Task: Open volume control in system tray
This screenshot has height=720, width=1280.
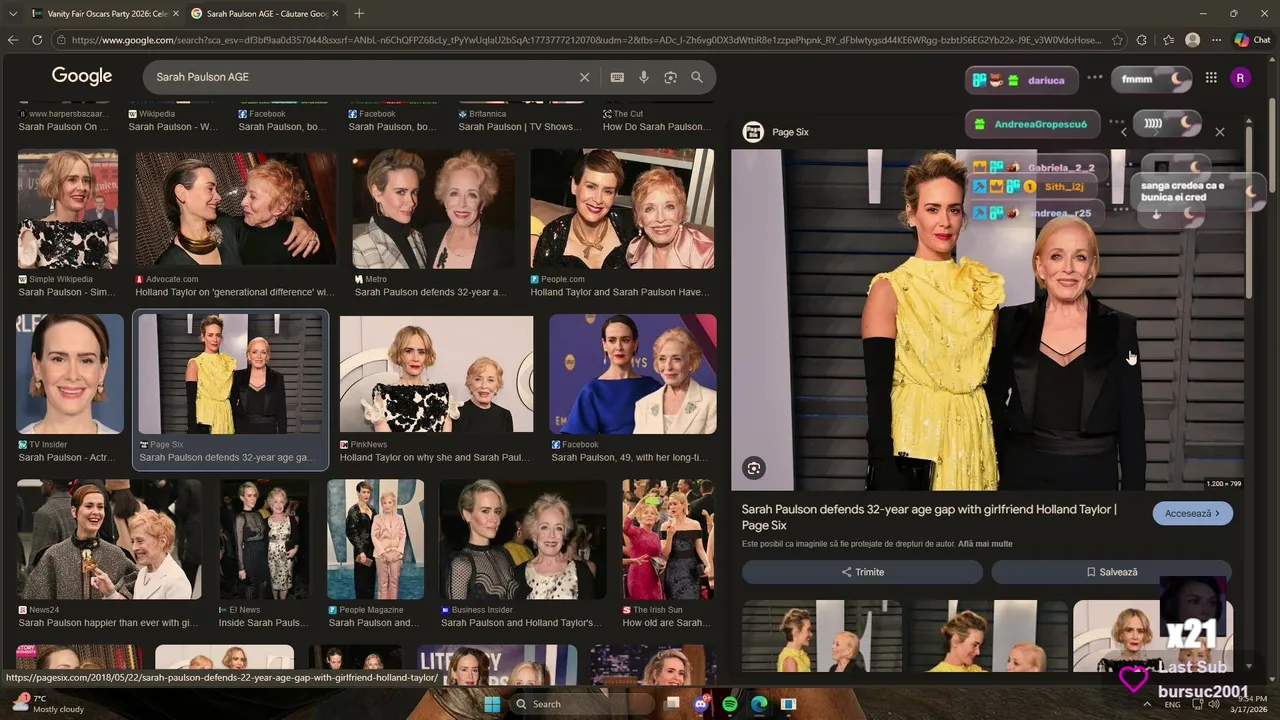Action: (1213, 705)
